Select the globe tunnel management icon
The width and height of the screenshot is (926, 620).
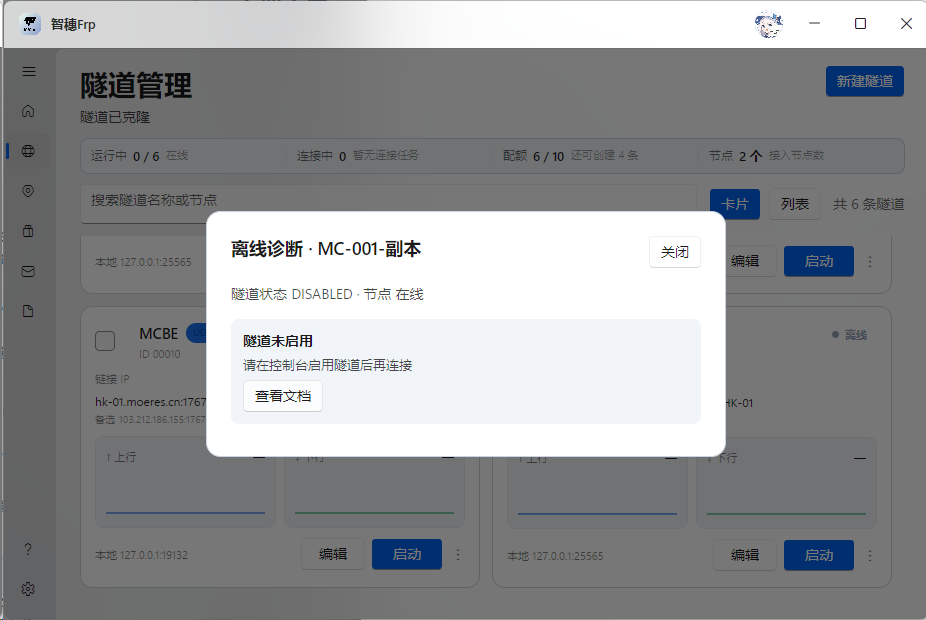[x=28, y=151]
